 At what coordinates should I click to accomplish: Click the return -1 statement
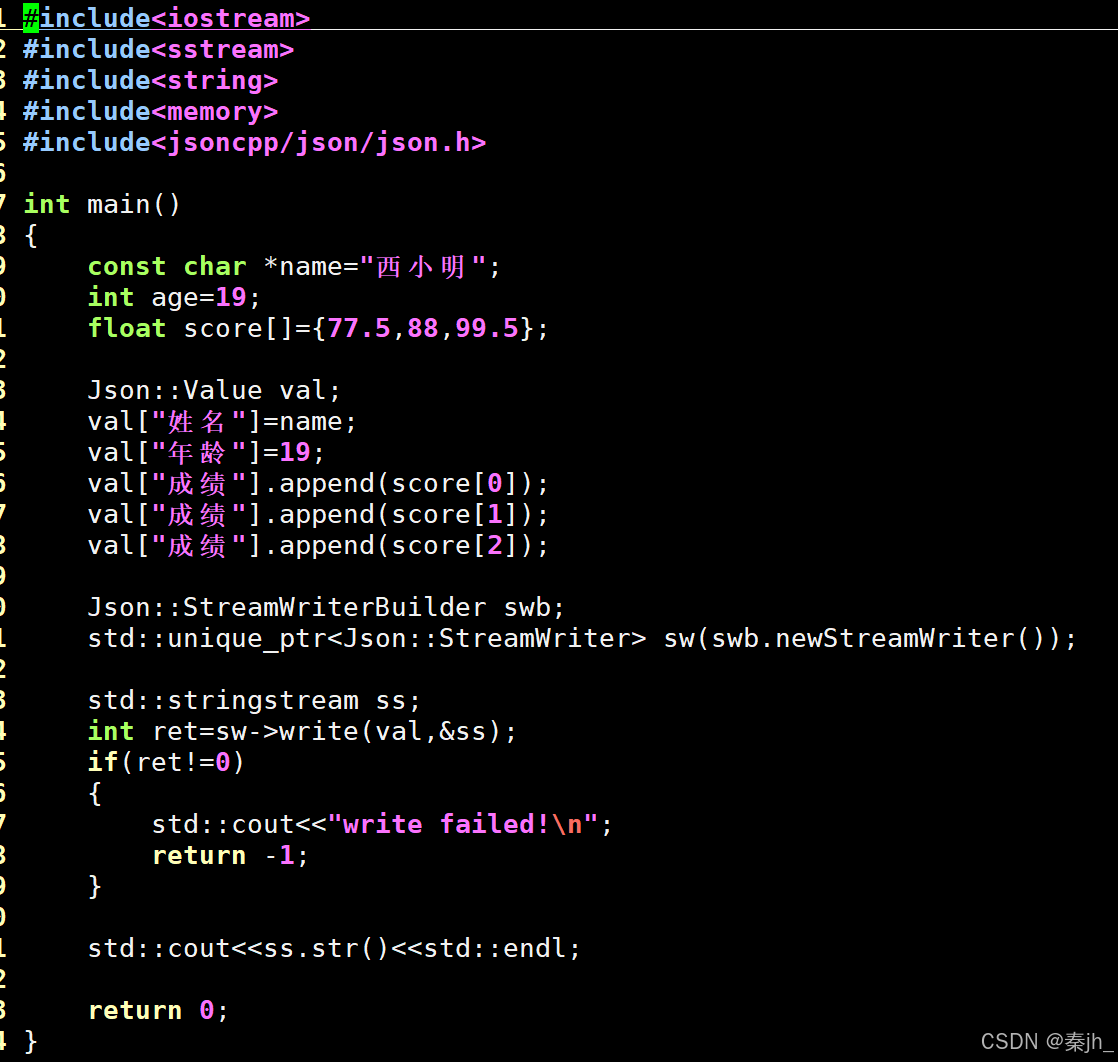click(230, 855)
